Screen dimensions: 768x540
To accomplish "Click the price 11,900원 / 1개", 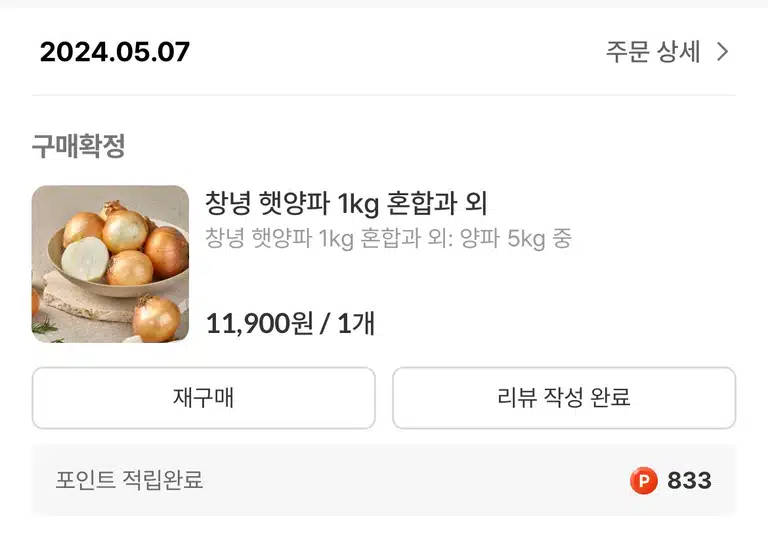I will [x=290, y=323].
